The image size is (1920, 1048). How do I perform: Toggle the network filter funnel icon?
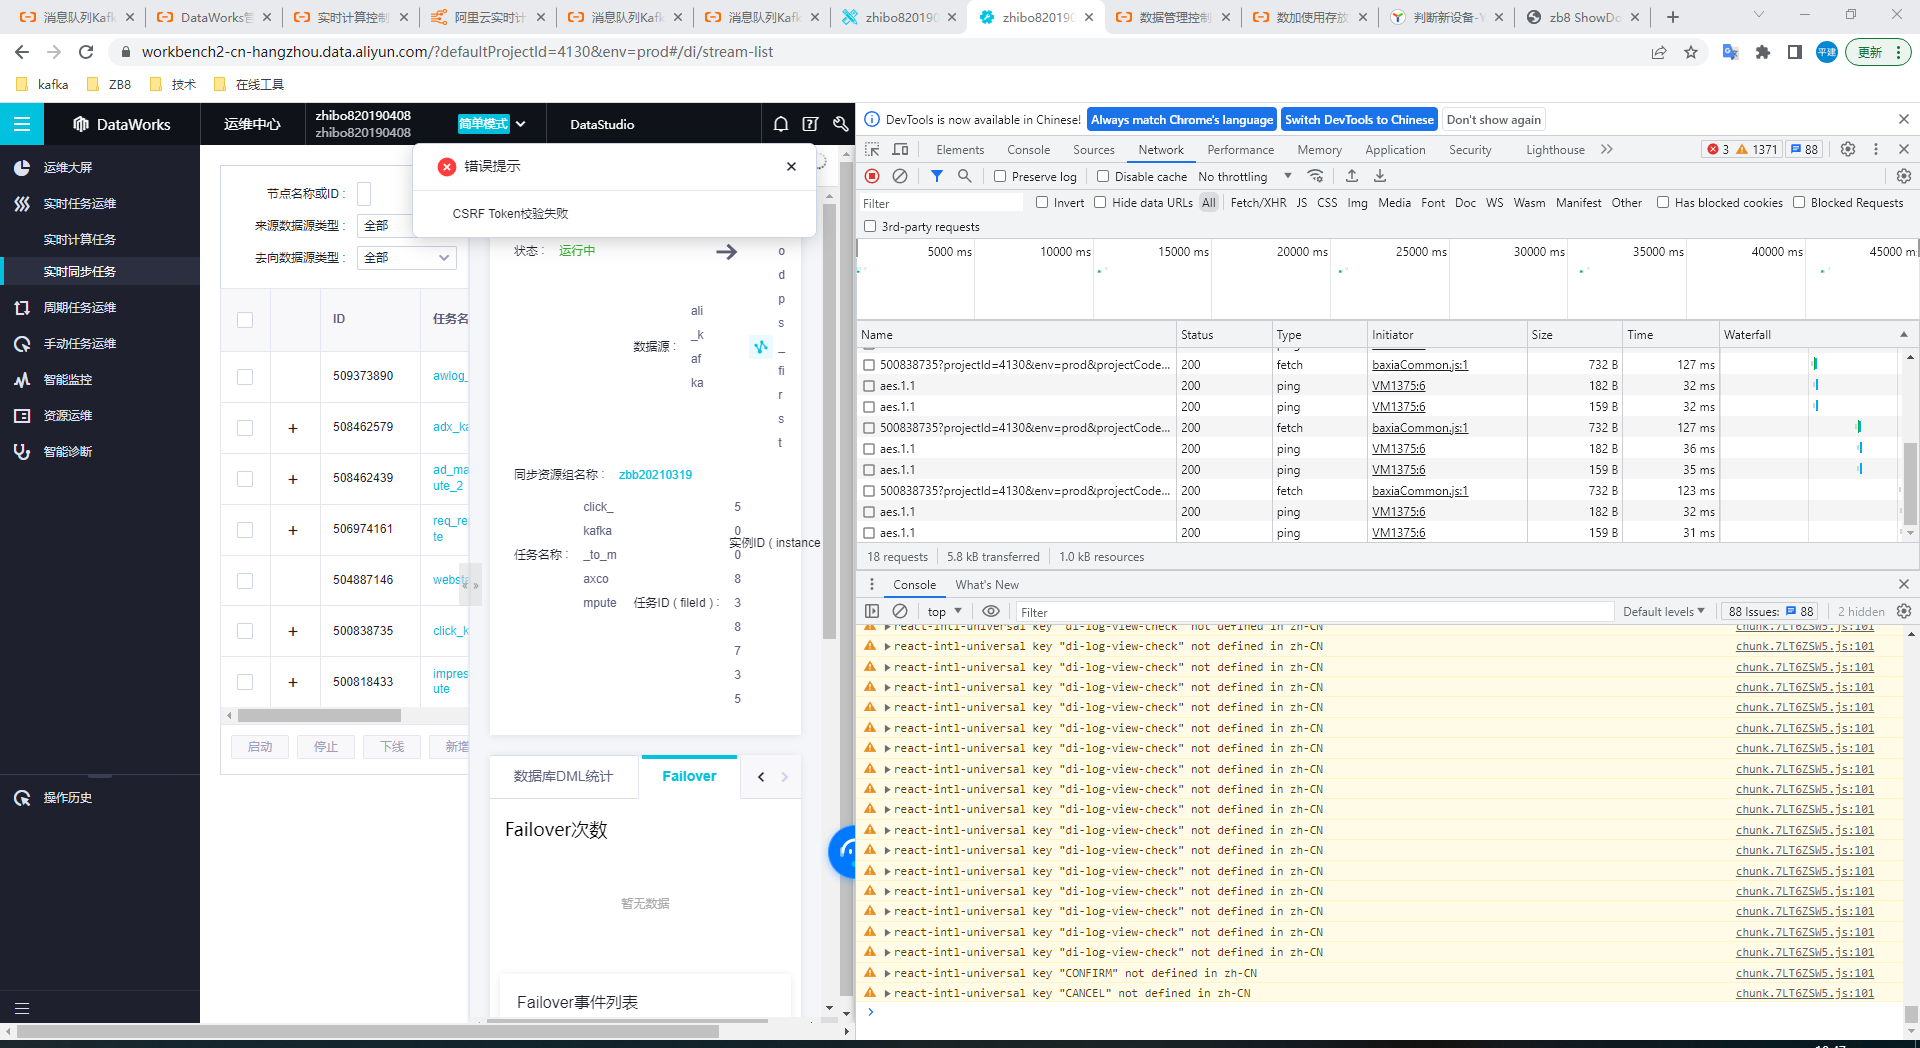(937, 176)
